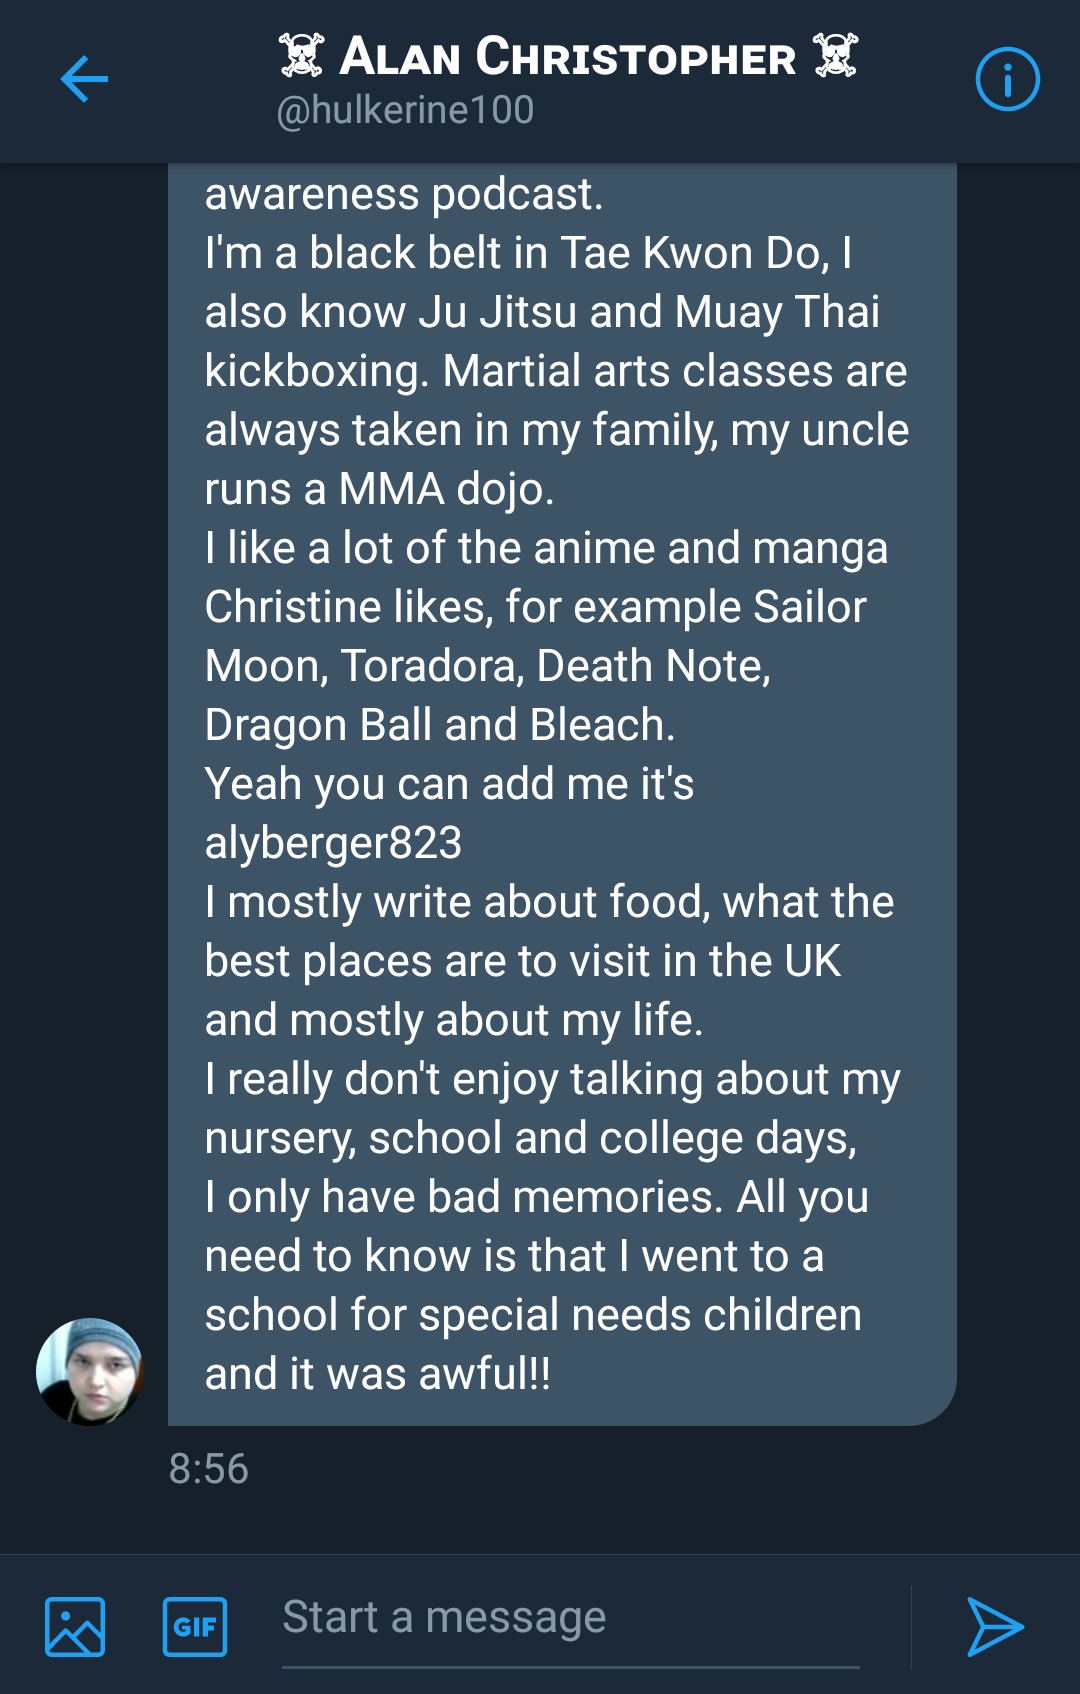Viewport: 1080px width, 1694px height.
Task: Click the Yeah you can add me line
Action: (449, 784)
